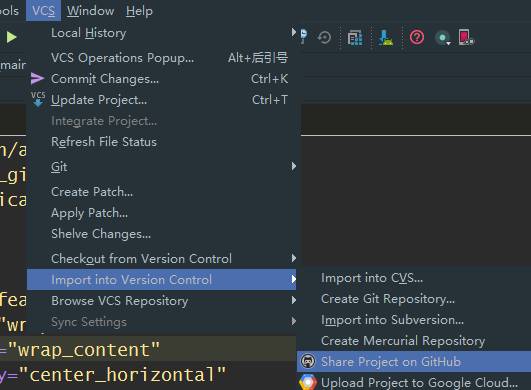Screen dimensions: 531x390
Task: Choose Create Git Repository item
Action: [x=414, y=299]
